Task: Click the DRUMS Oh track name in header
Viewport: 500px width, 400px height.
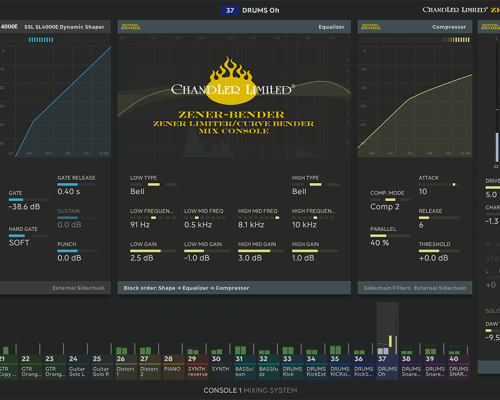Action: [x=261, y=10]
